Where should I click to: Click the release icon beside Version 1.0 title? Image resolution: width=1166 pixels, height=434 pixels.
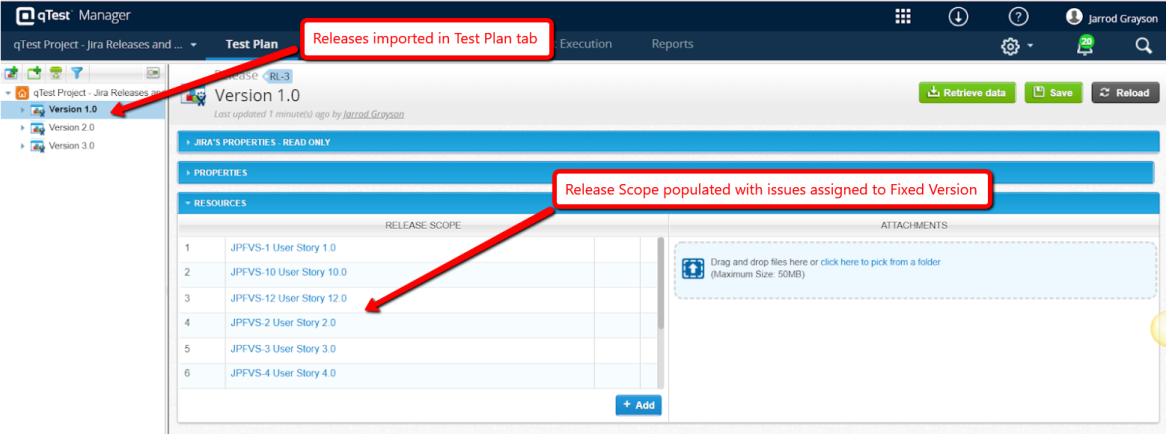point(194,97)
